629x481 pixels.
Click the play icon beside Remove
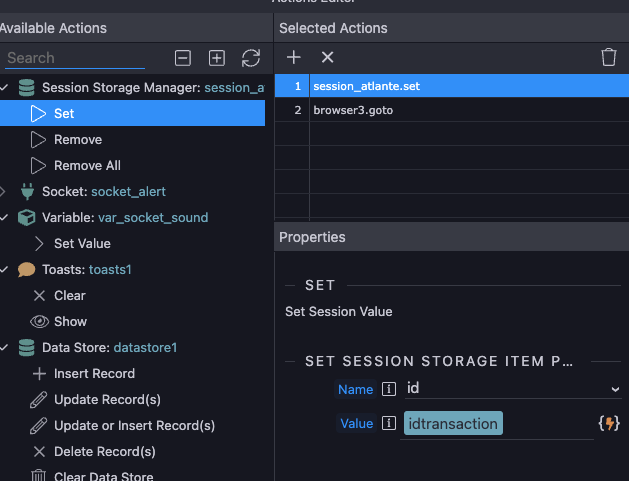38,140
